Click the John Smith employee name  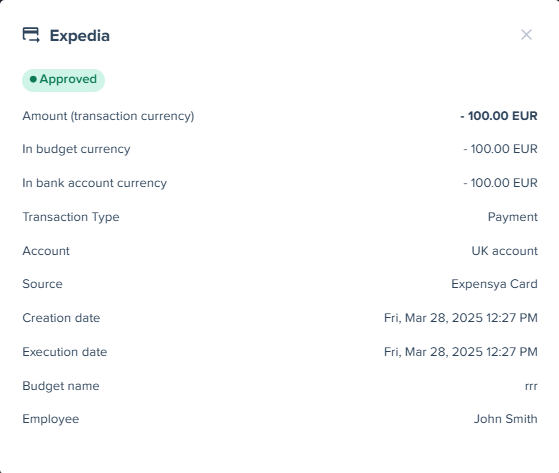(506, 419)
